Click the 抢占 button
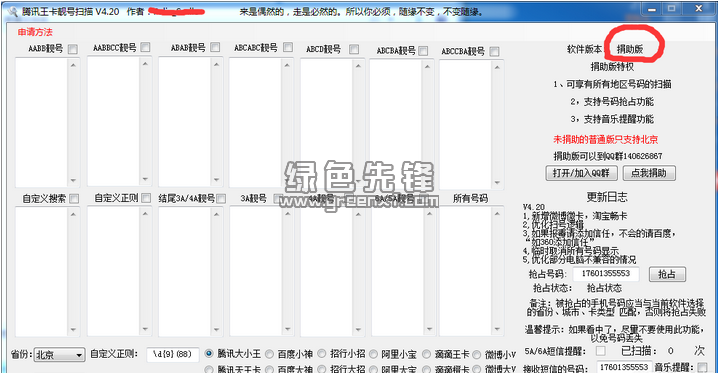The height and width of the screenshot is (373, 718). [x=667, y=274]
